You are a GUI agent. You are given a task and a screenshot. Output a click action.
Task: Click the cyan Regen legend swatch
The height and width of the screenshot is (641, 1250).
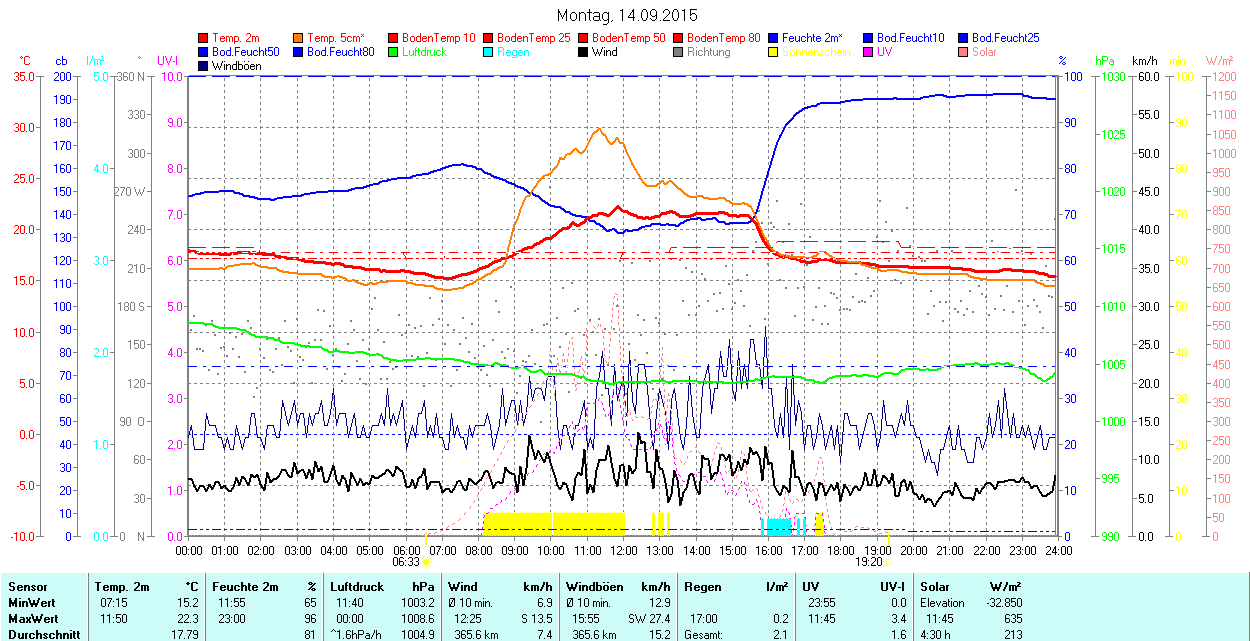(x=487, y=52)
